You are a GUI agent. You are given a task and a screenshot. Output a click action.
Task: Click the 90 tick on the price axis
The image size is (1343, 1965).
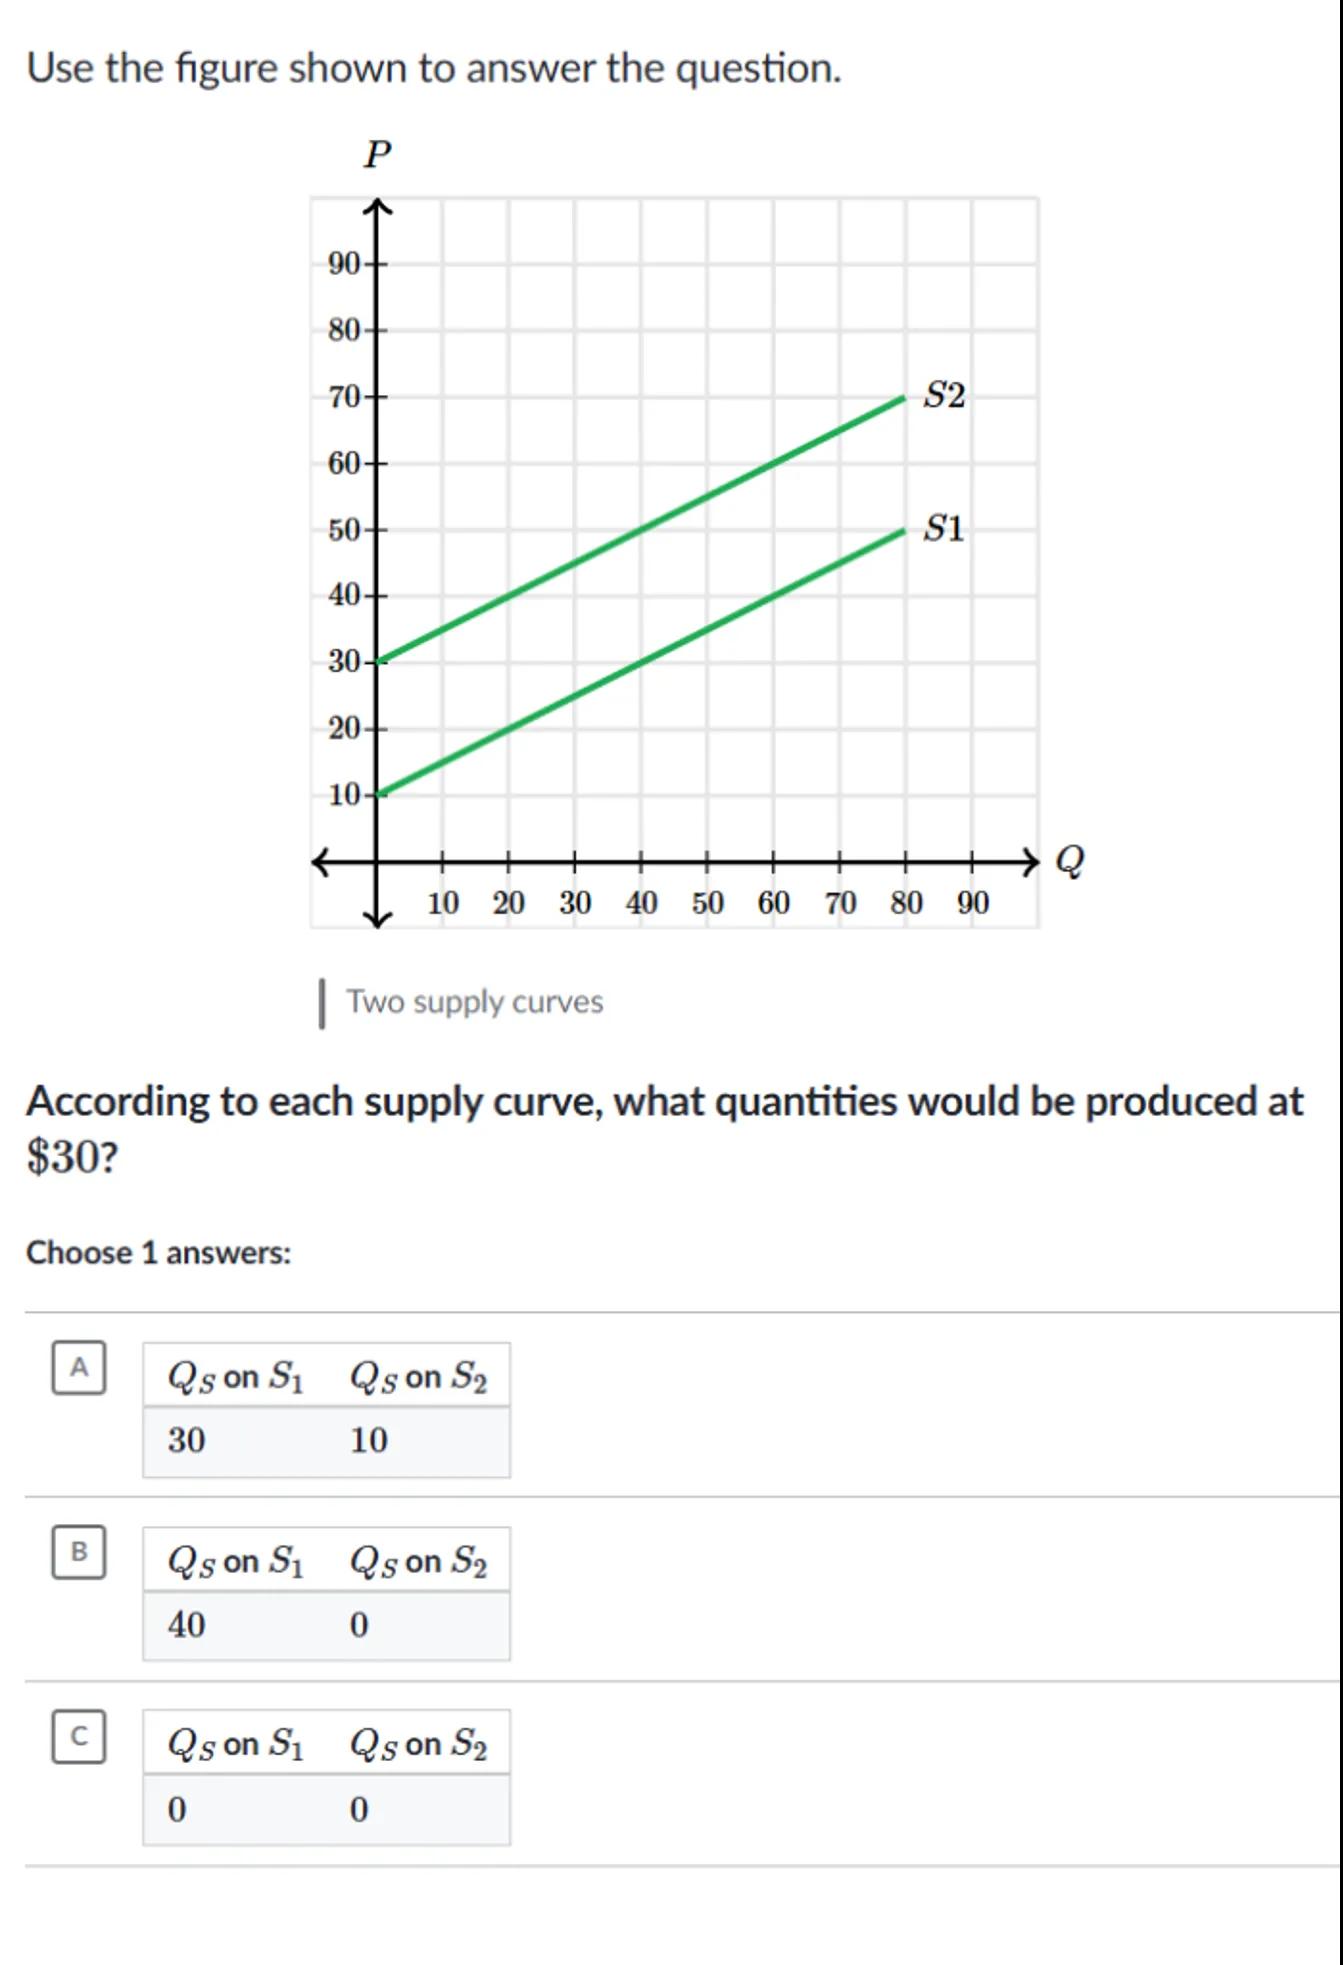(x=344, y=264)
